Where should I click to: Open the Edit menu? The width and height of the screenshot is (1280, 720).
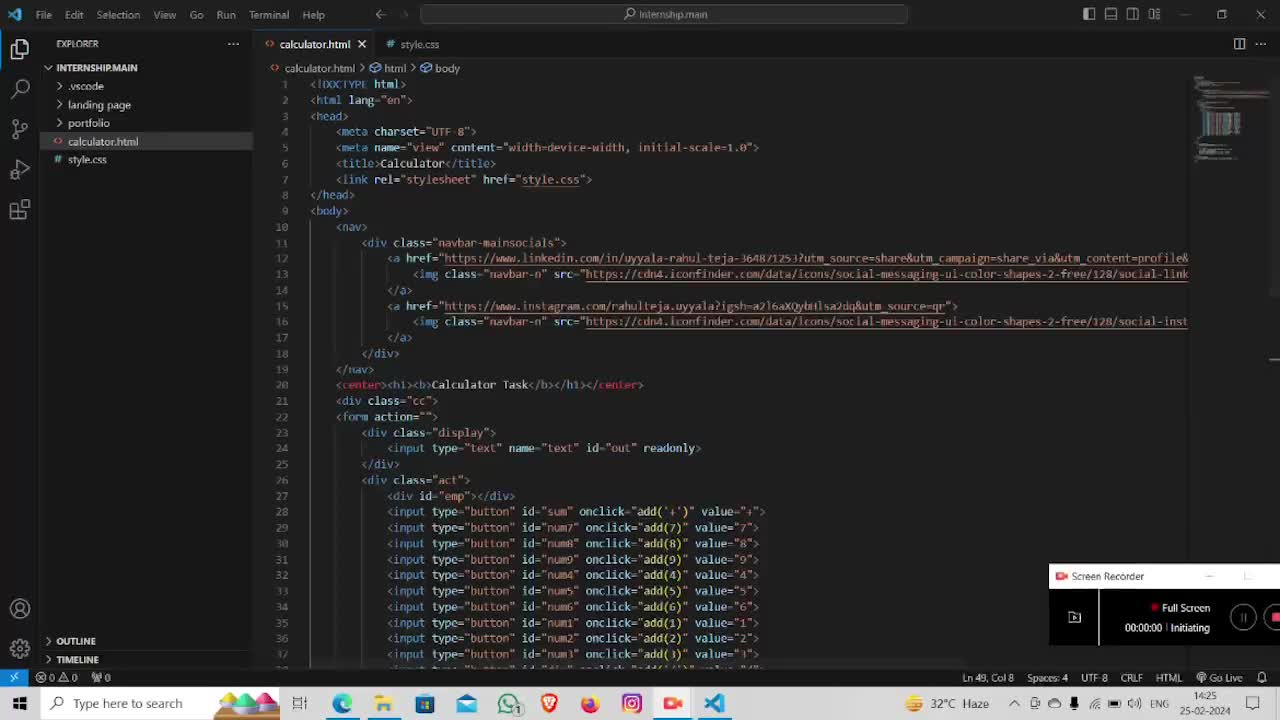(74, 15)
